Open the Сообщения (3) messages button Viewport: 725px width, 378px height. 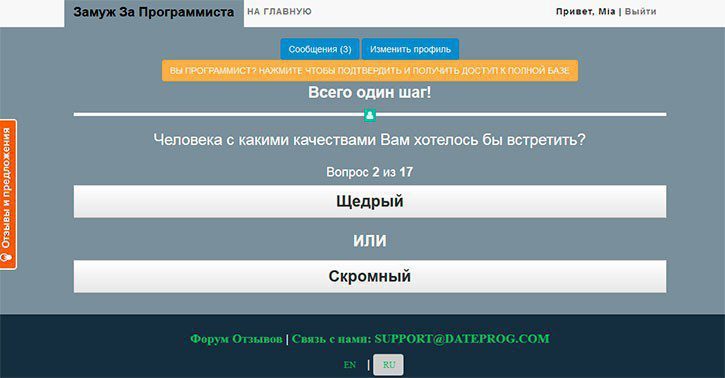319,49
